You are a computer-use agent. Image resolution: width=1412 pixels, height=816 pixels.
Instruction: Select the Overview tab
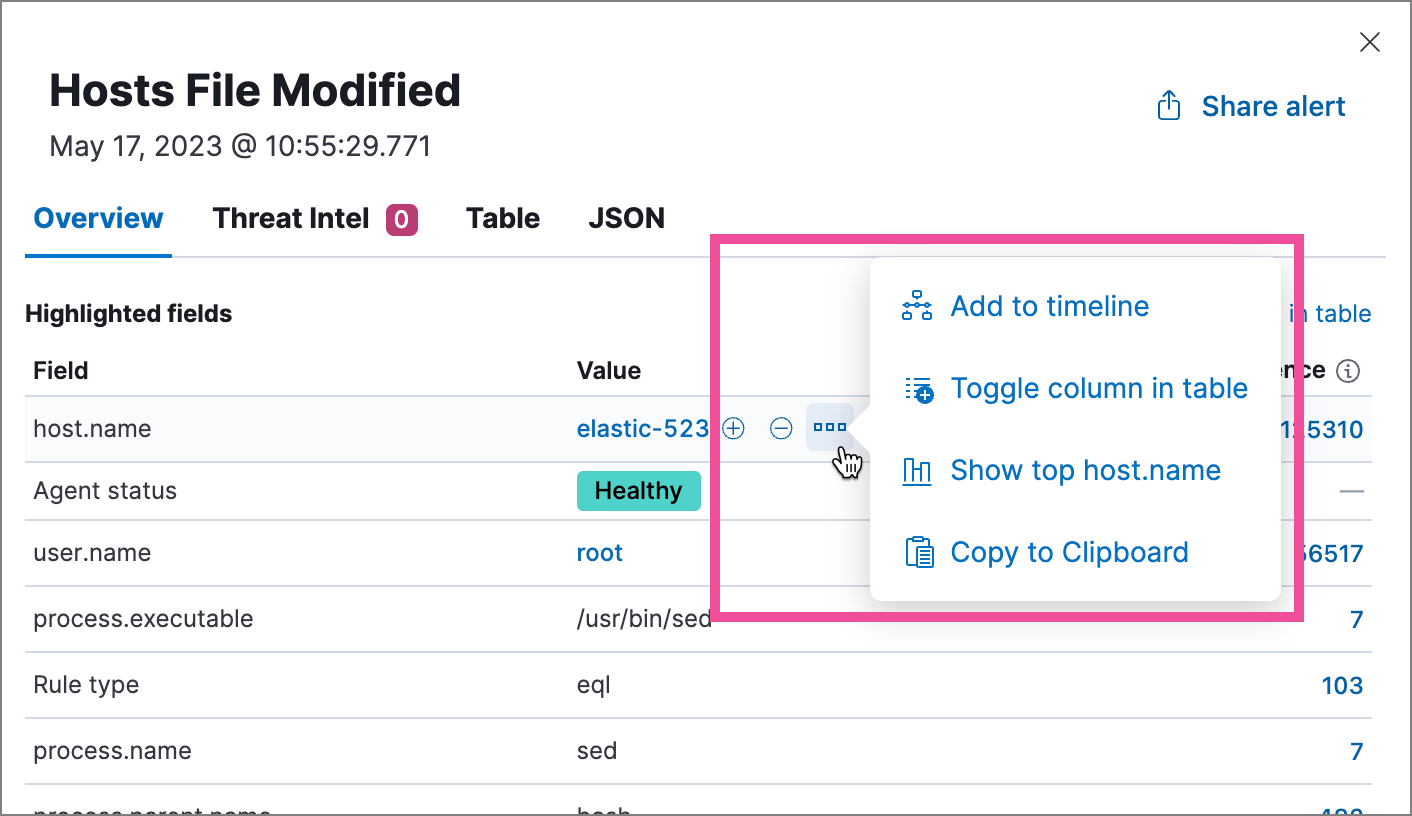tap(98, 219)
